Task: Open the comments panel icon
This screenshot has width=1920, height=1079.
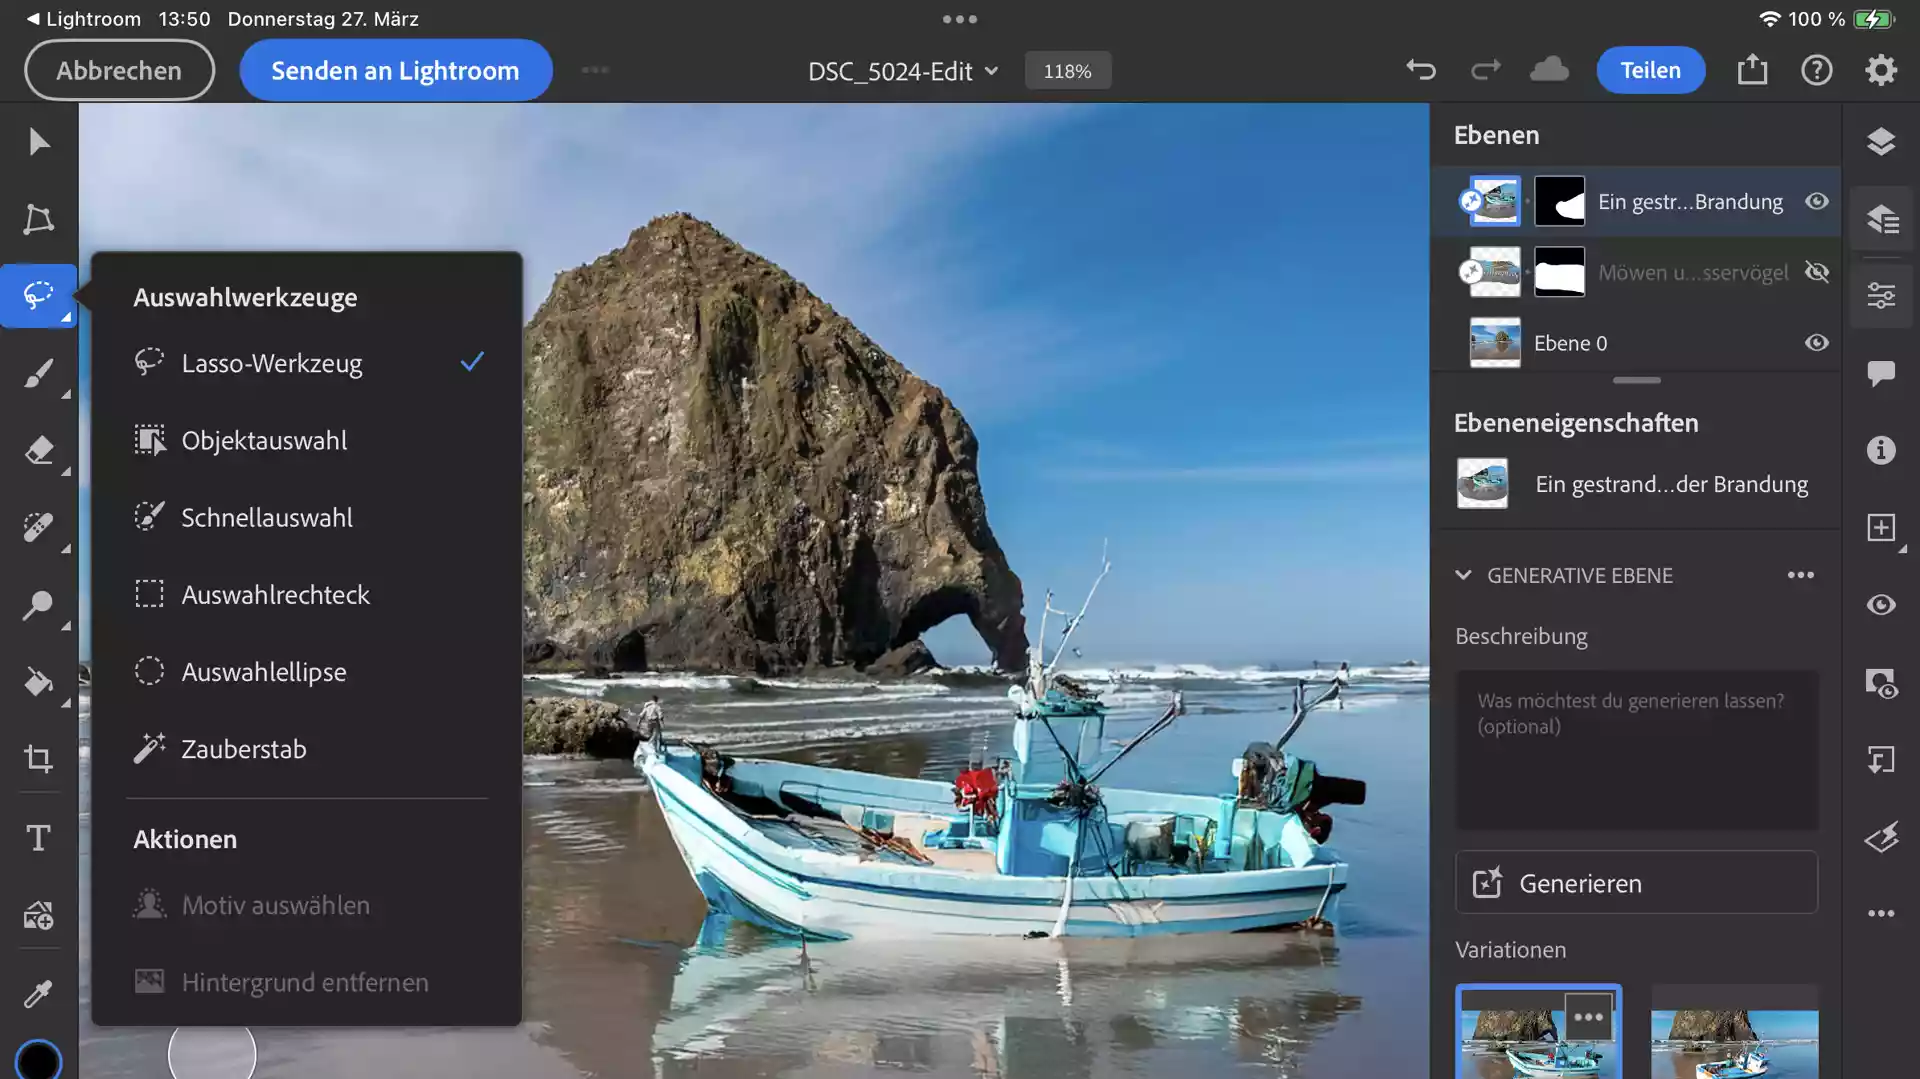Action: point(1881,373)
